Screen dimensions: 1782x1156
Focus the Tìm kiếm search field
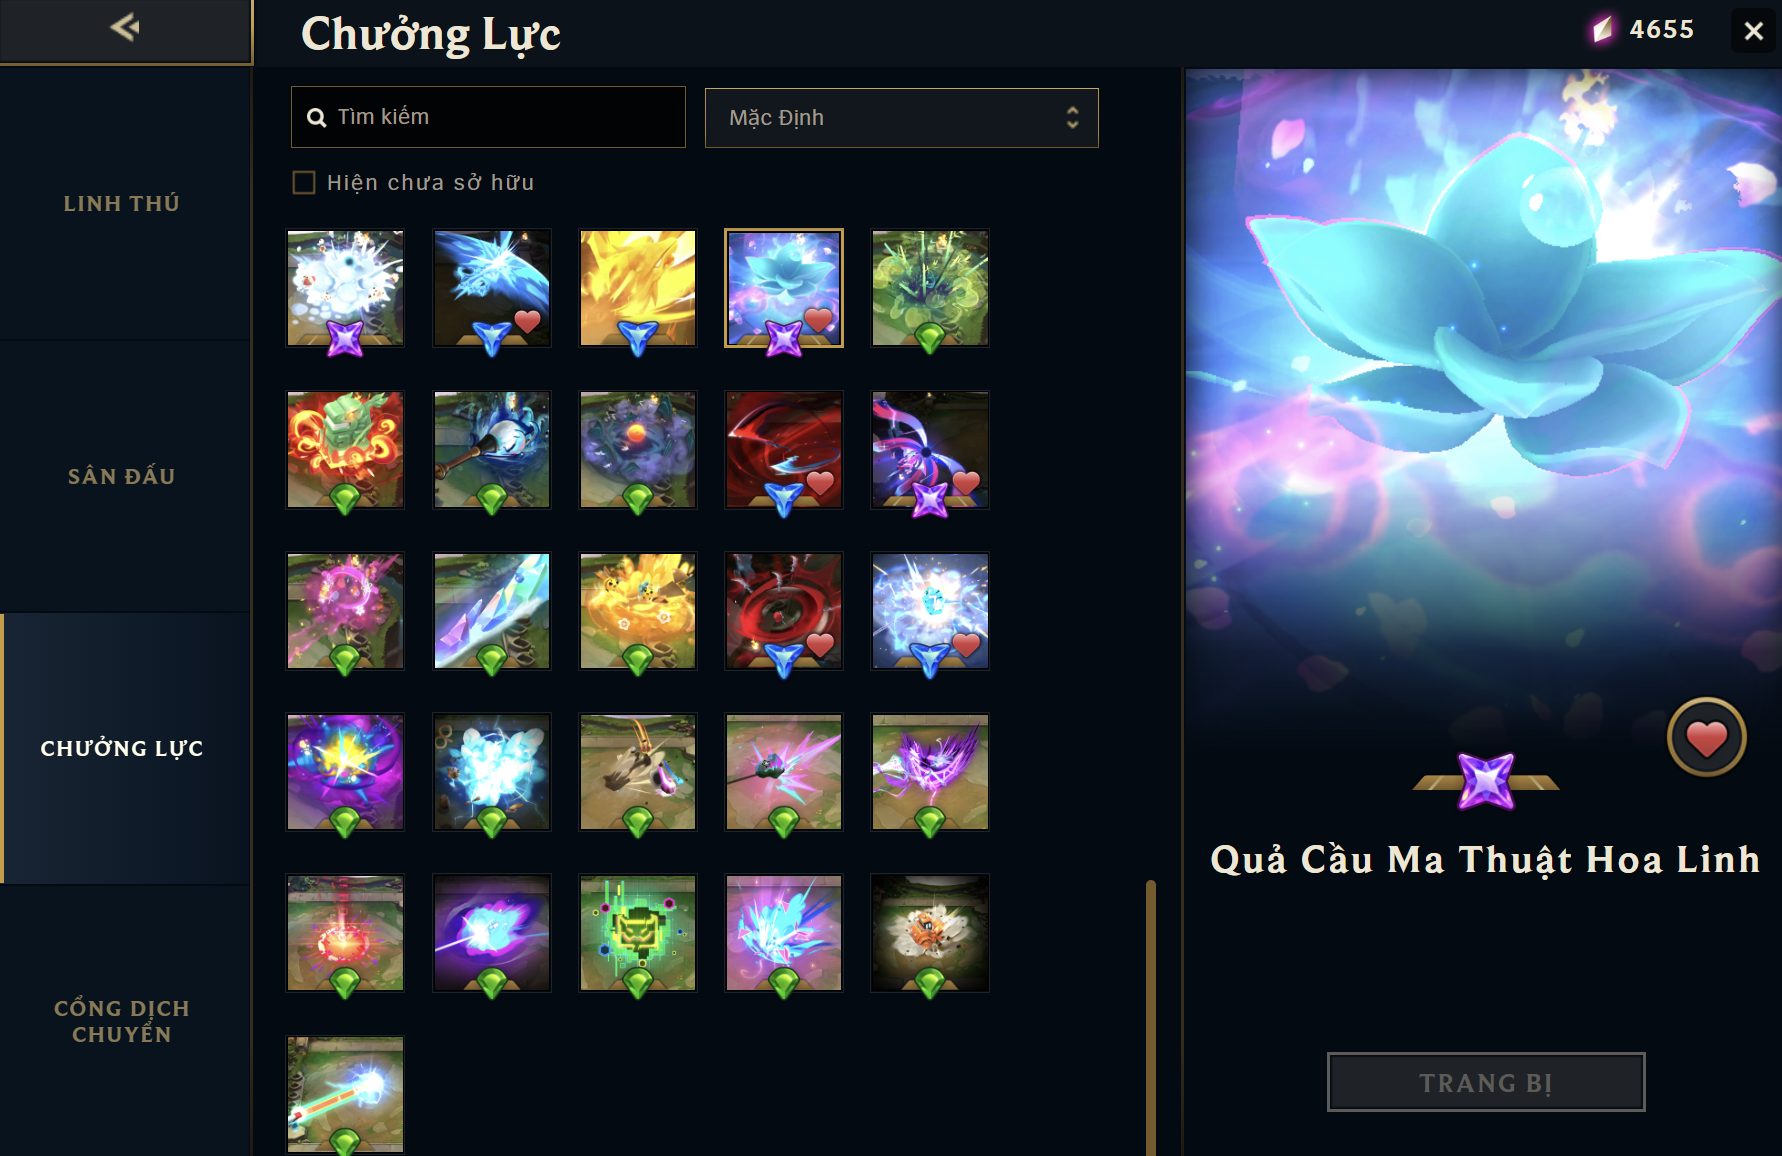(x=488, y=117)
